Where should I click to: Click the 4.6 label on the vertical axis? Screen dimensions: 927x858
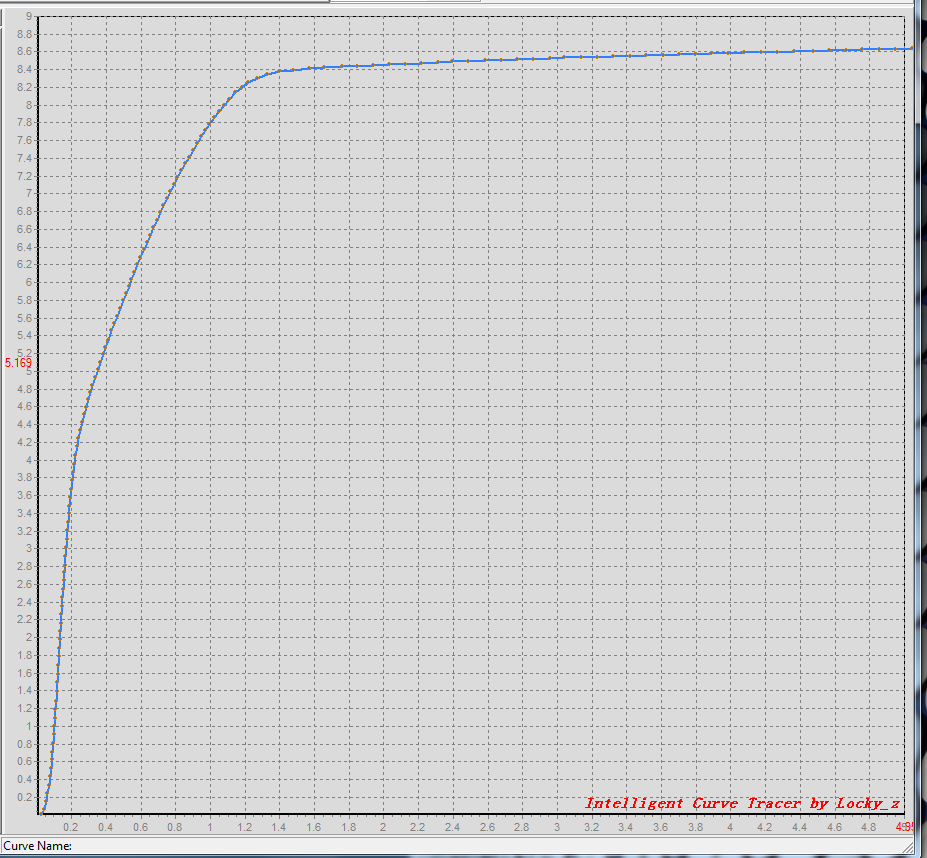pos(24,406)
